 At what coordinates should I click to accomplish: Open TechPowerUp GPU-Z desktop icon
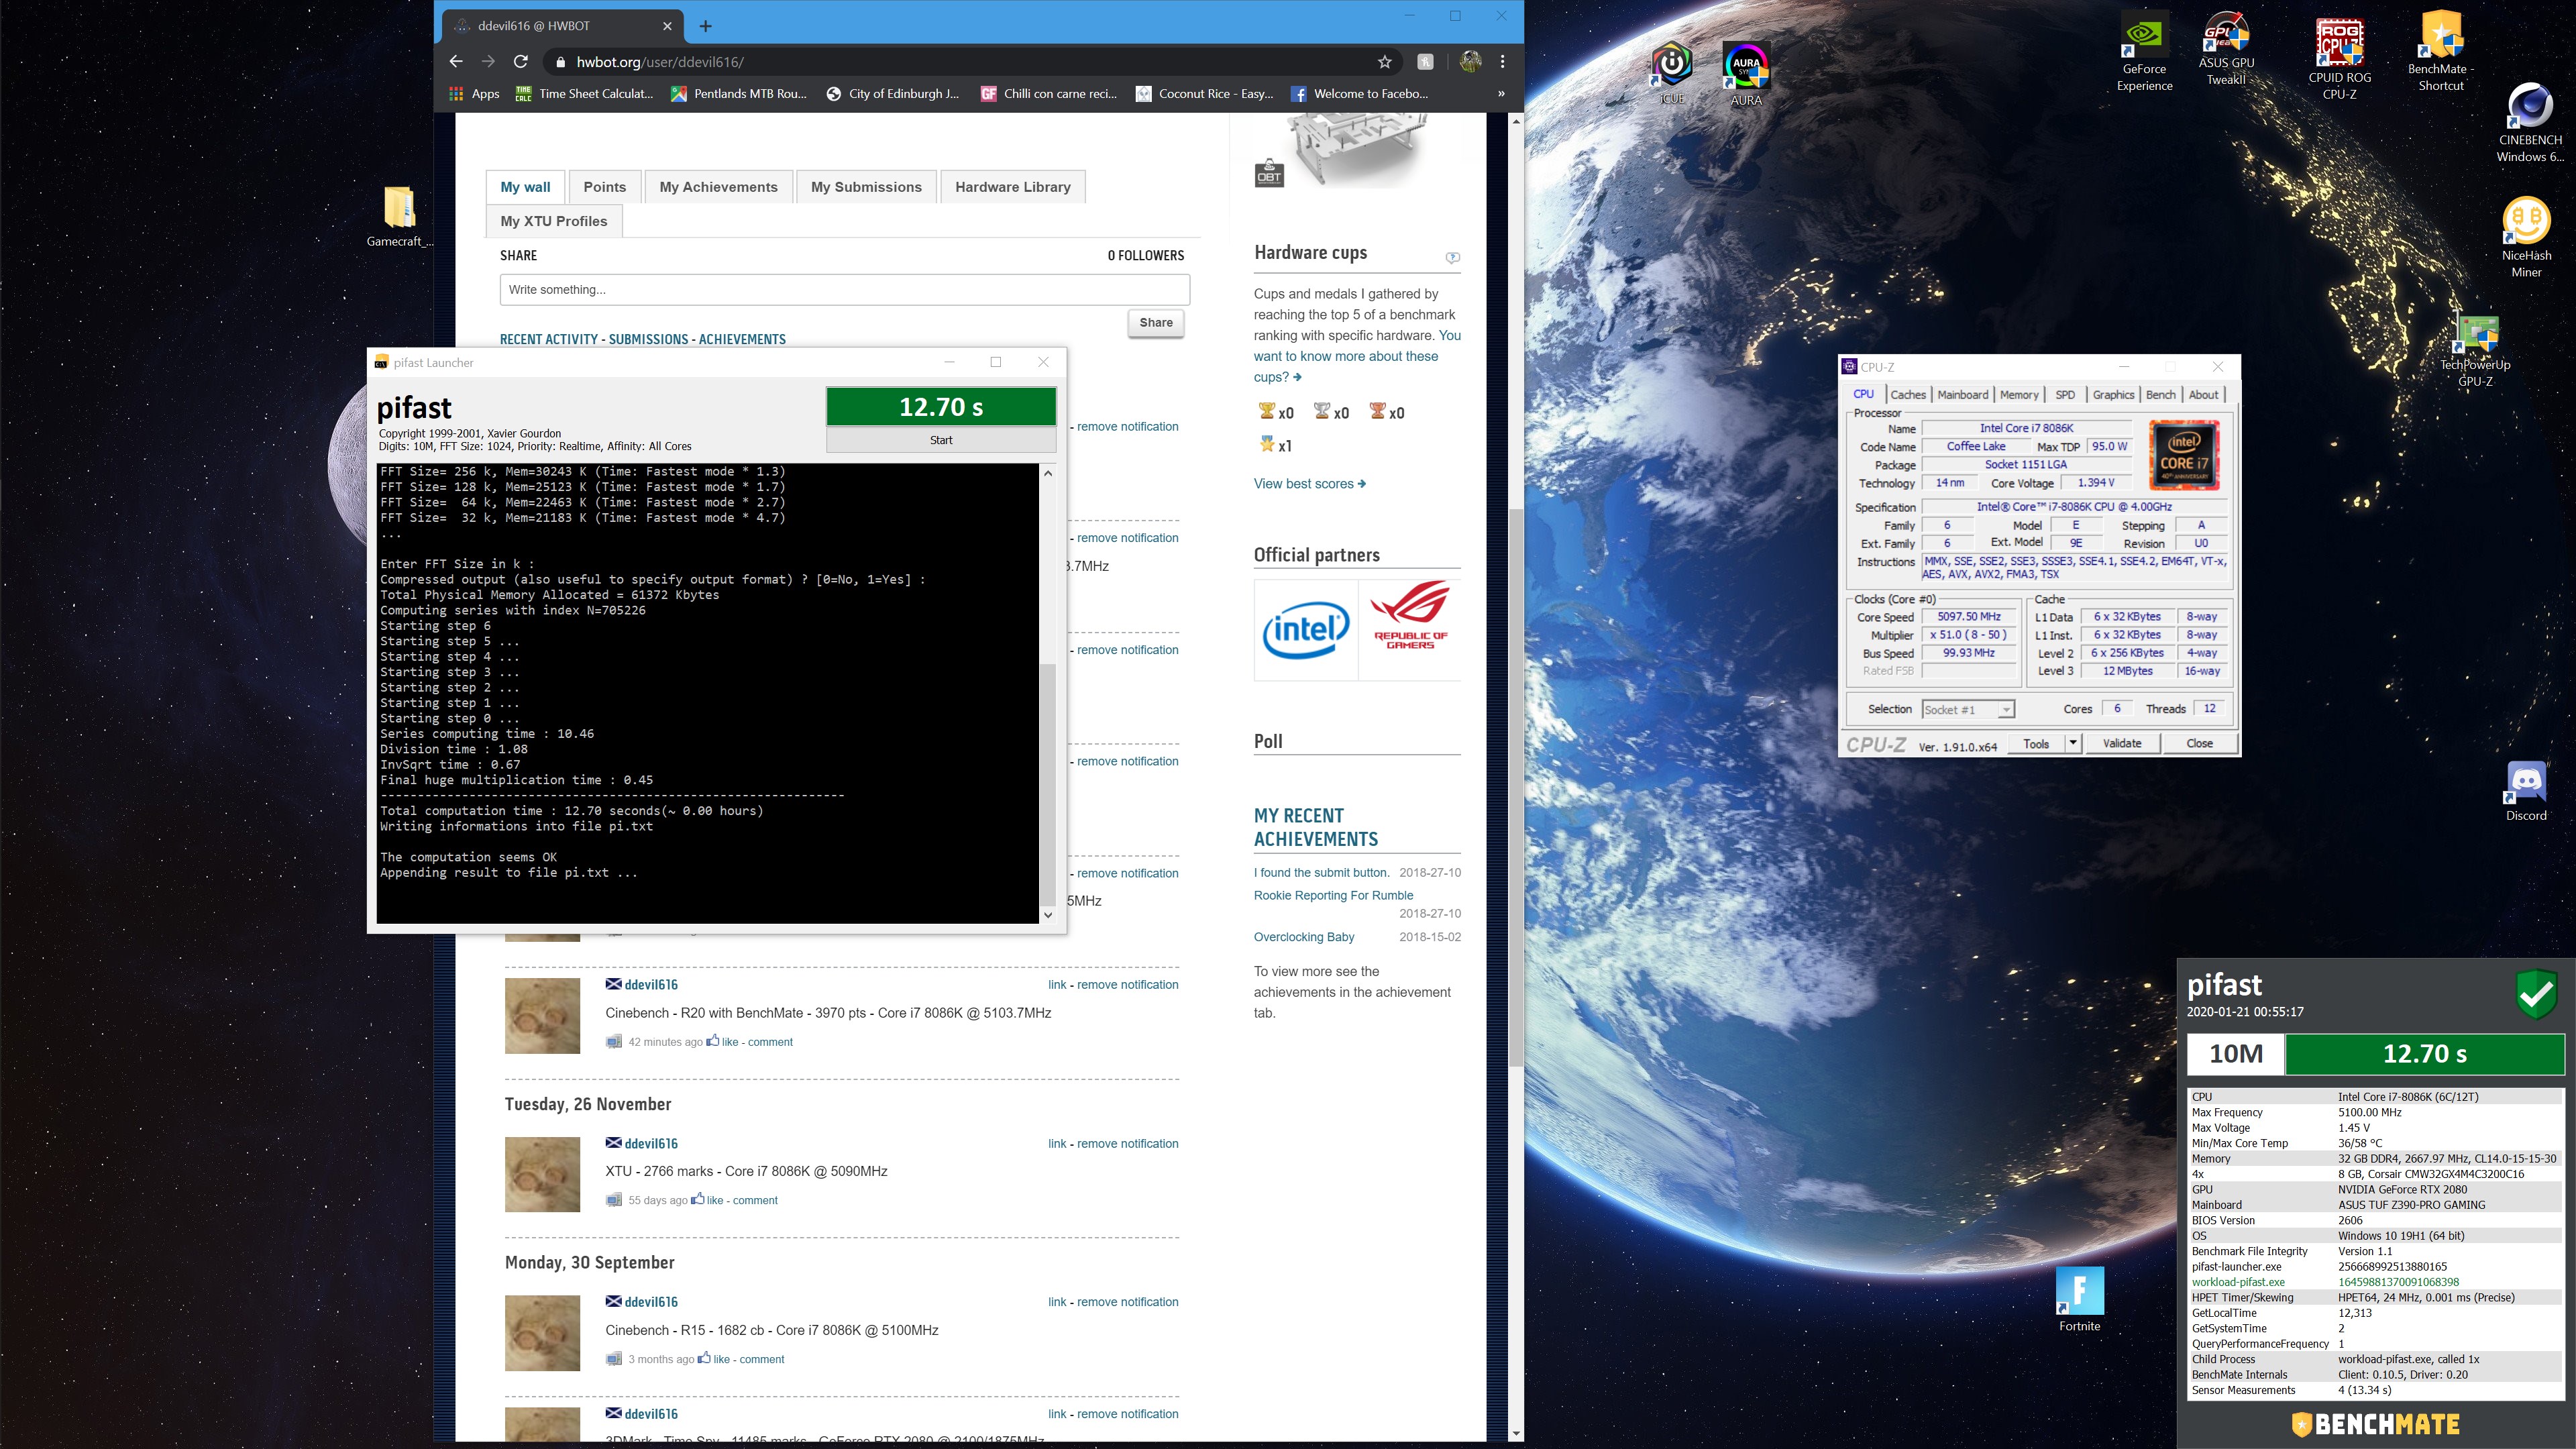[x=2475, y=350]
